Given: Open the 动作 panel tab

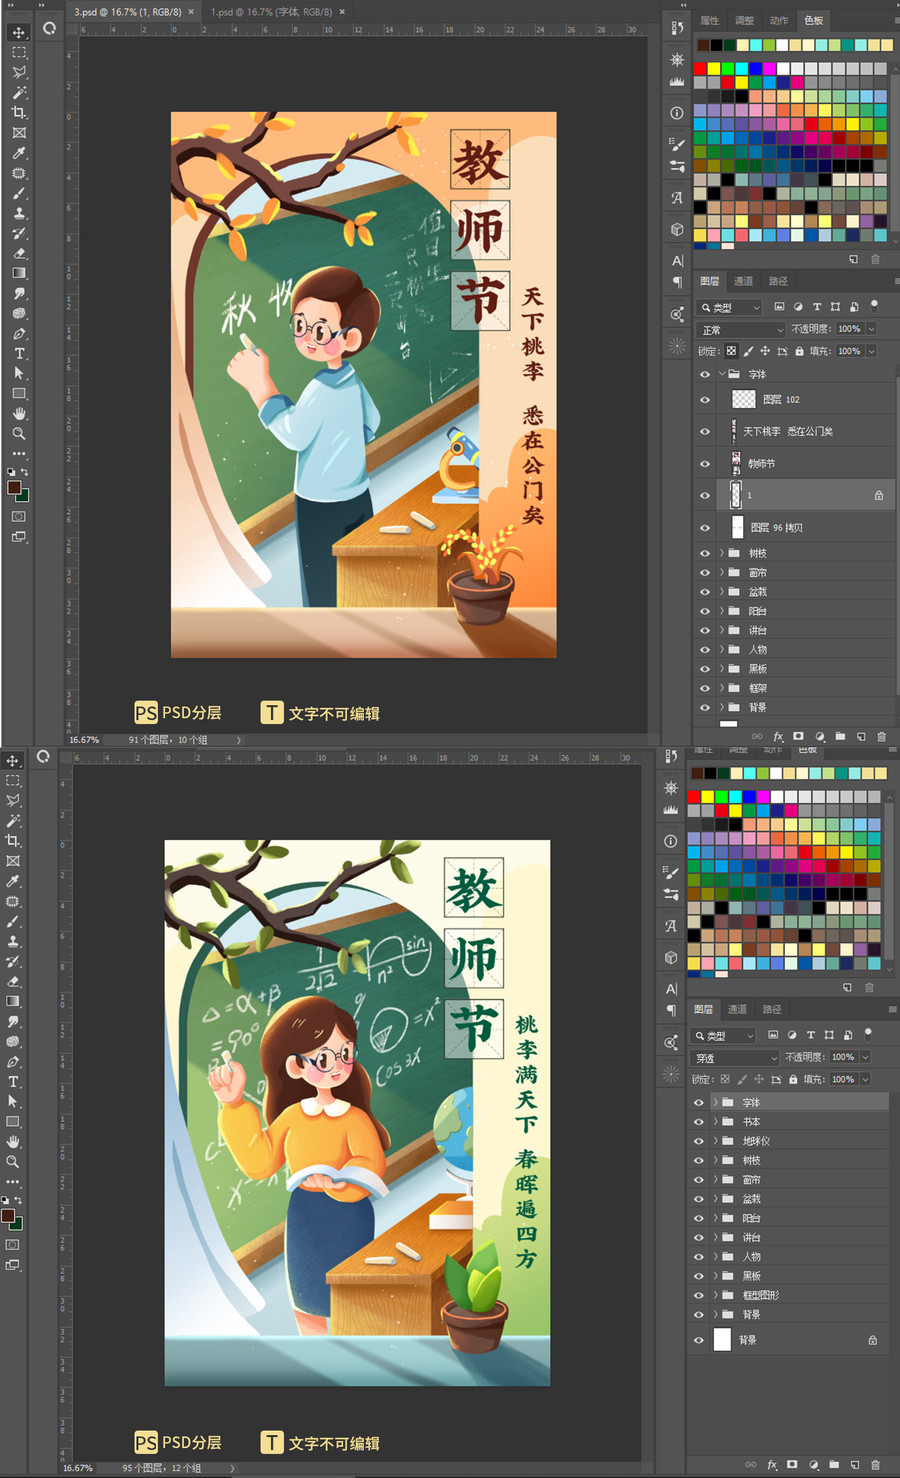Looking at the screenshot, I should coord(779,20).
